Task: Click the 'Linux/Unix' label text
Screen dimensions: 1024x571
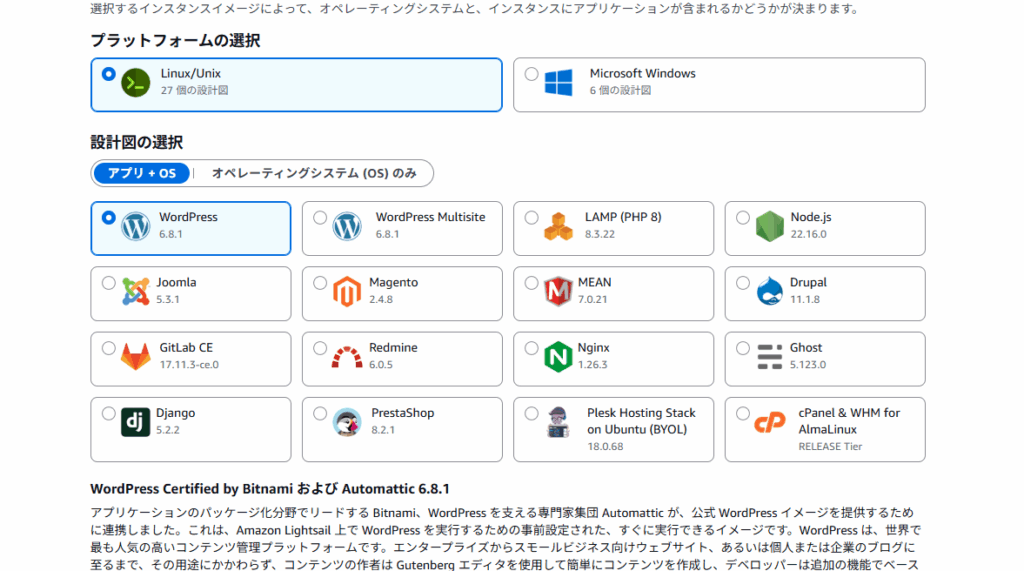Action: [191, 74]
